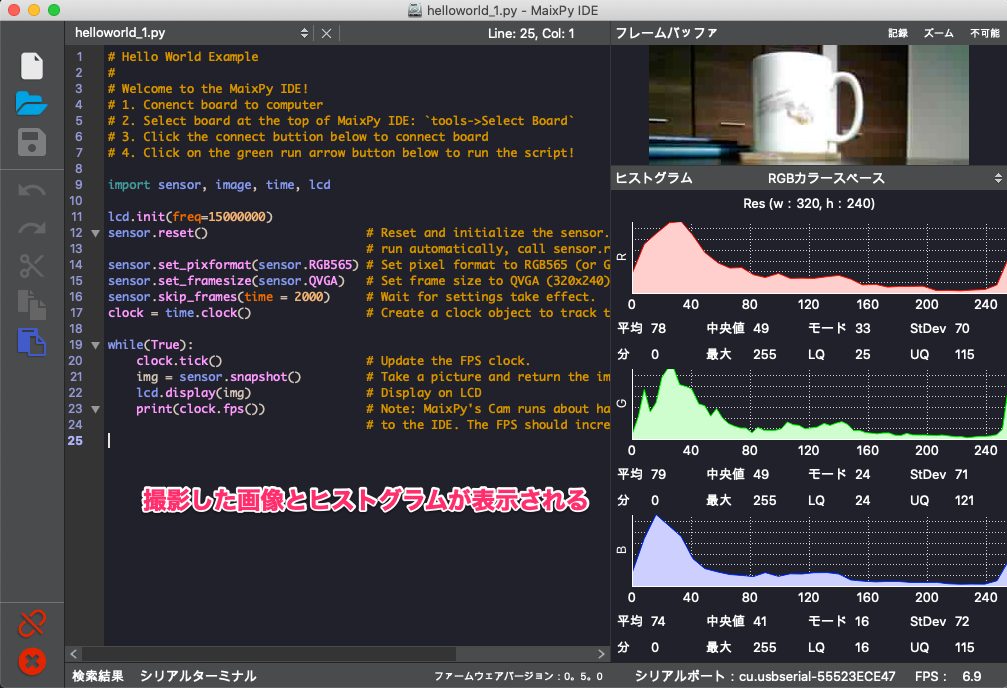Click the New File icon in sidebar
Screen dimensions: 1007x688
tap(32, 66)
